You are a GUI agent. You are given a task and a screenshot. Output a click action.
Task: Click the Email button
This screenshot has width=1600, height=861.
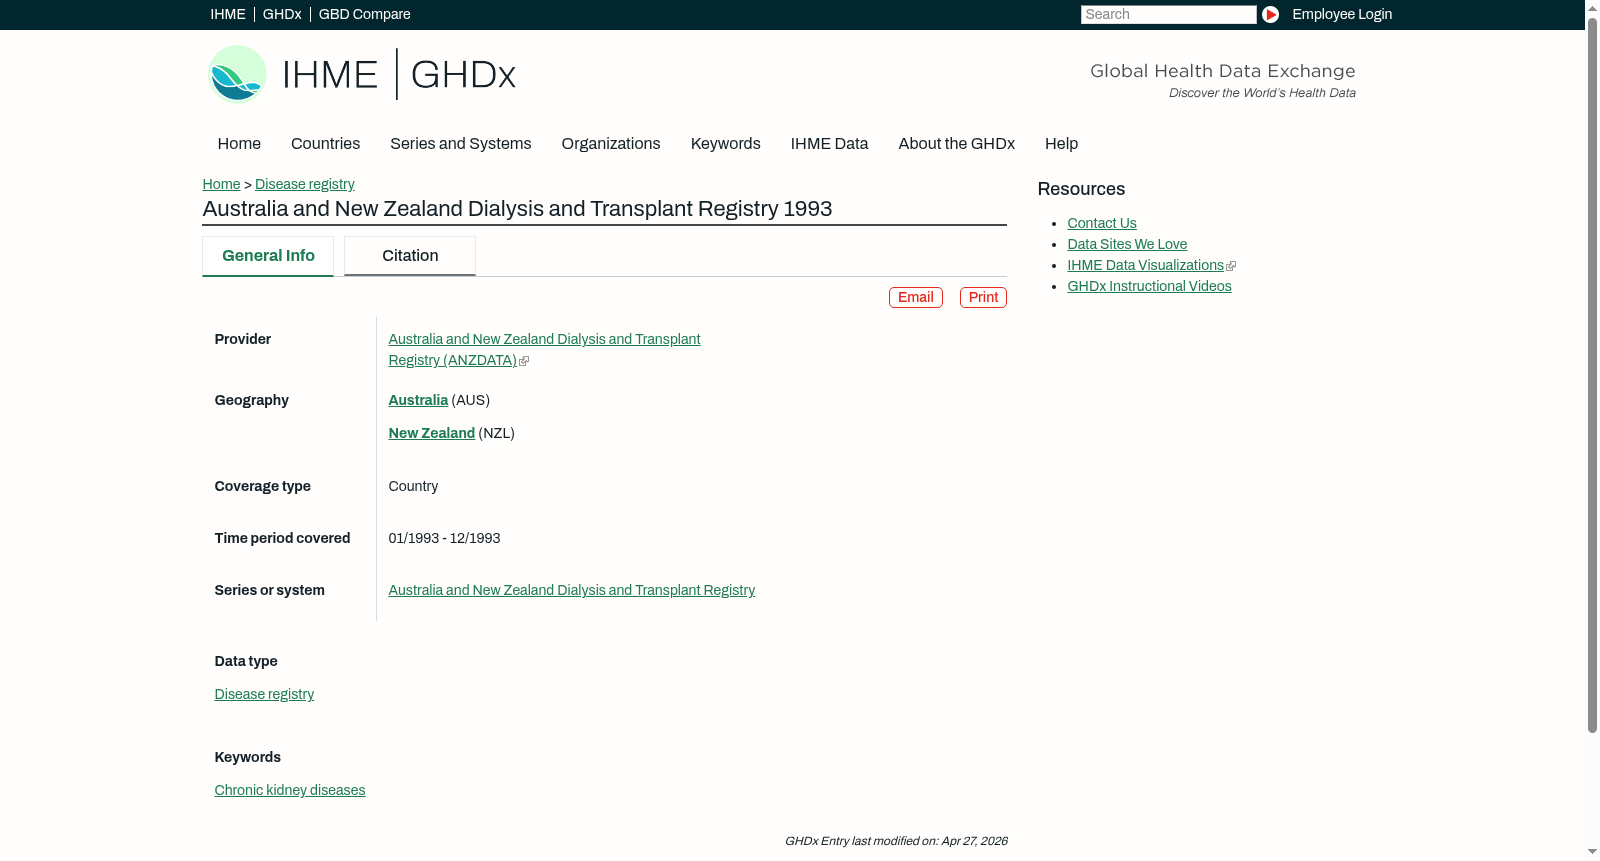point(915,298)
